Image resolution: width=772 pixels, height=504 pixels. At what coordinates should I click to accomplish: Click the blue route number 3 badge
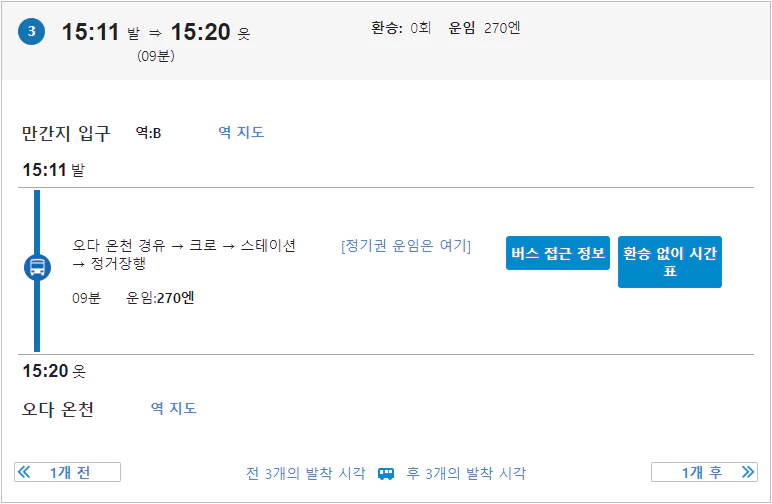point(31,31)
